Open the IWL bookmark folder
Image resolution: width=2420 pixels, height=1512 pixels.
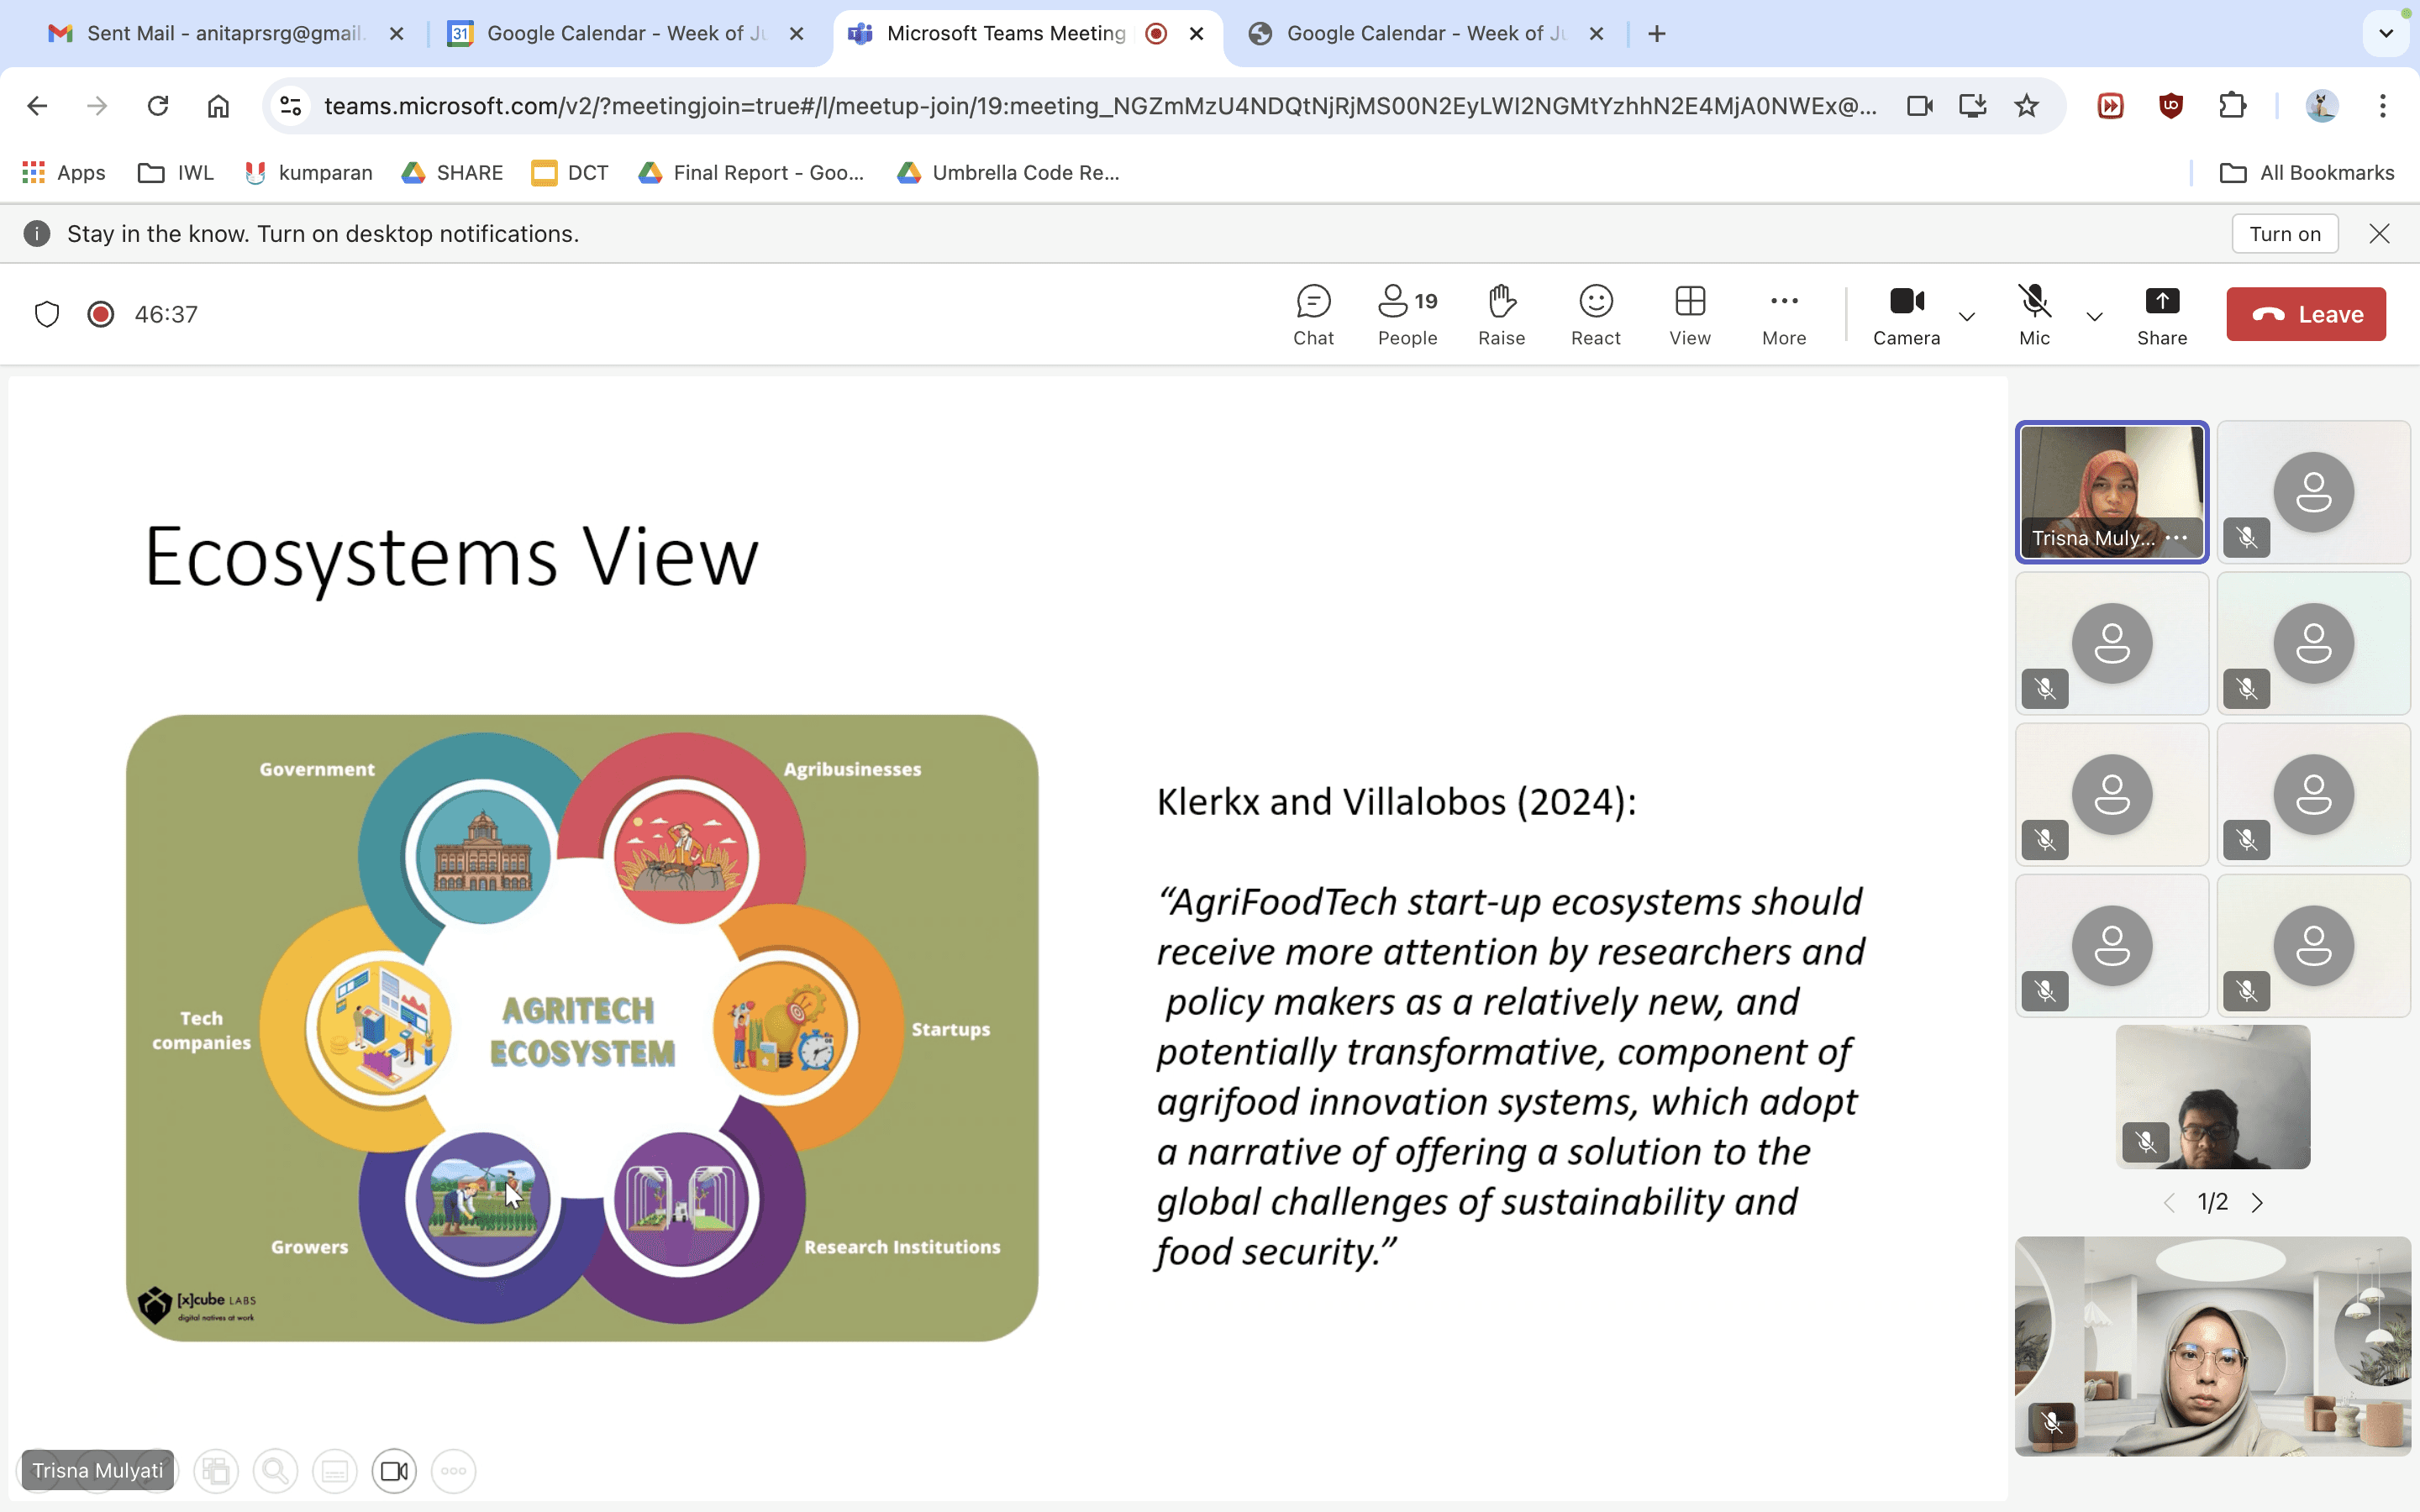tap(176, 173)
